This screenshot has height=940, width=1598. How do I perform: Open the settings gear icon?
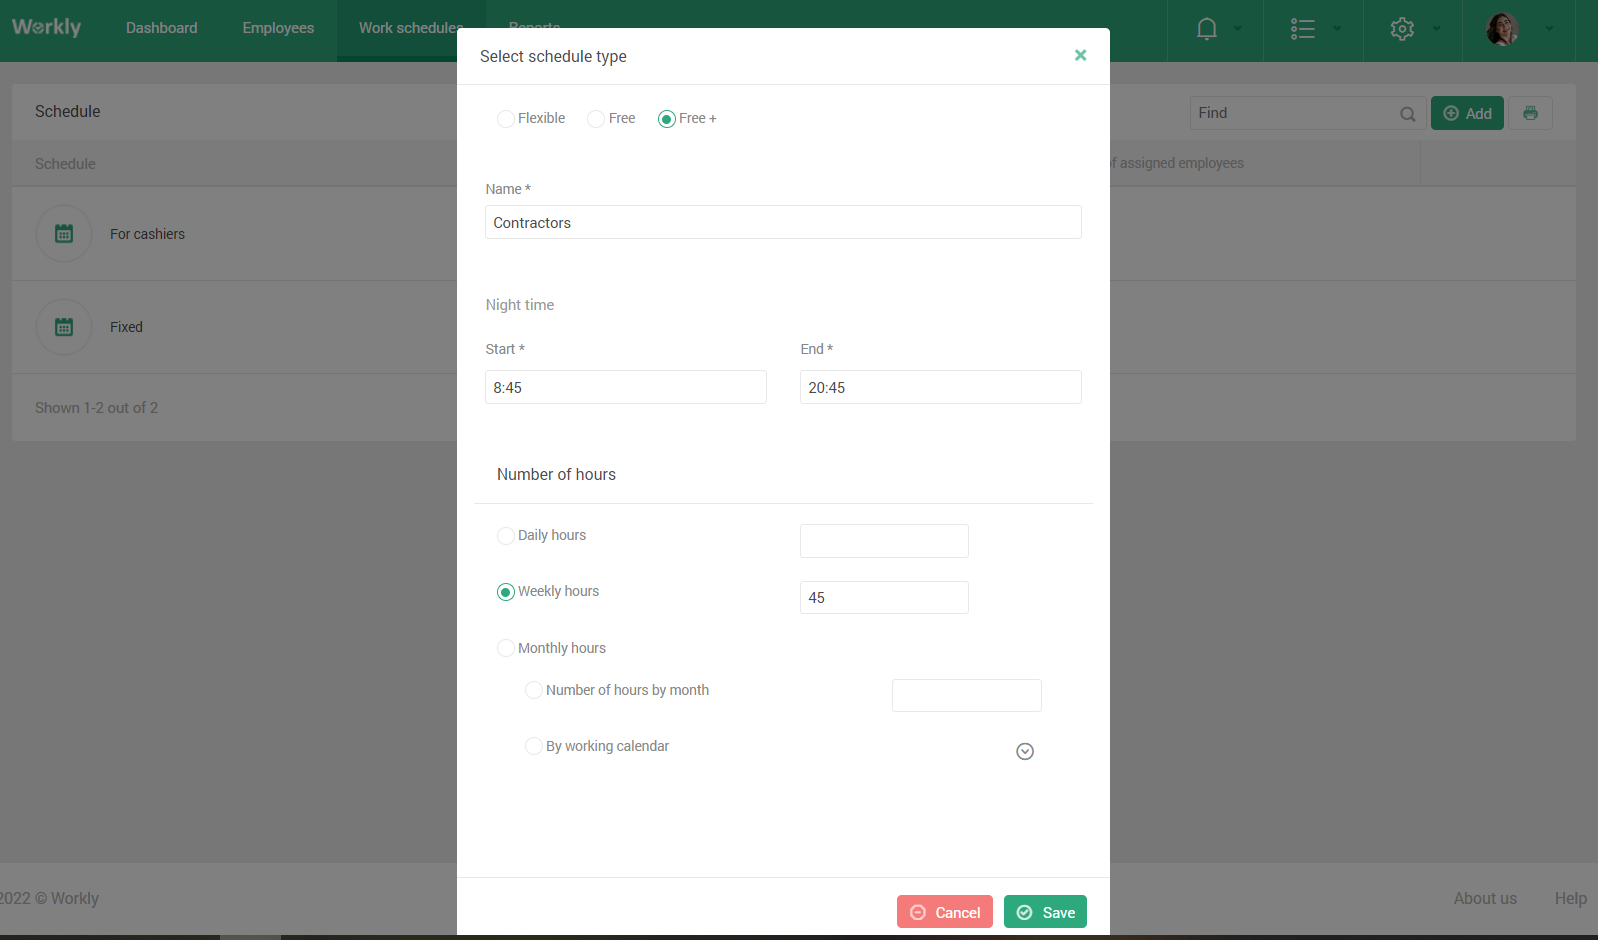point(1402,29)
